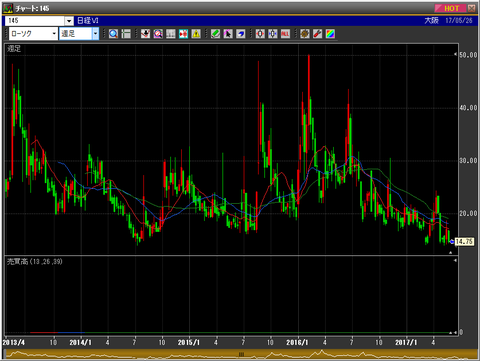Image resolution: width=480 pixels, height=361 pixels.
Task: Click the small triangle above volume panel
Action: pyautogui.click(x=450, y=253)
